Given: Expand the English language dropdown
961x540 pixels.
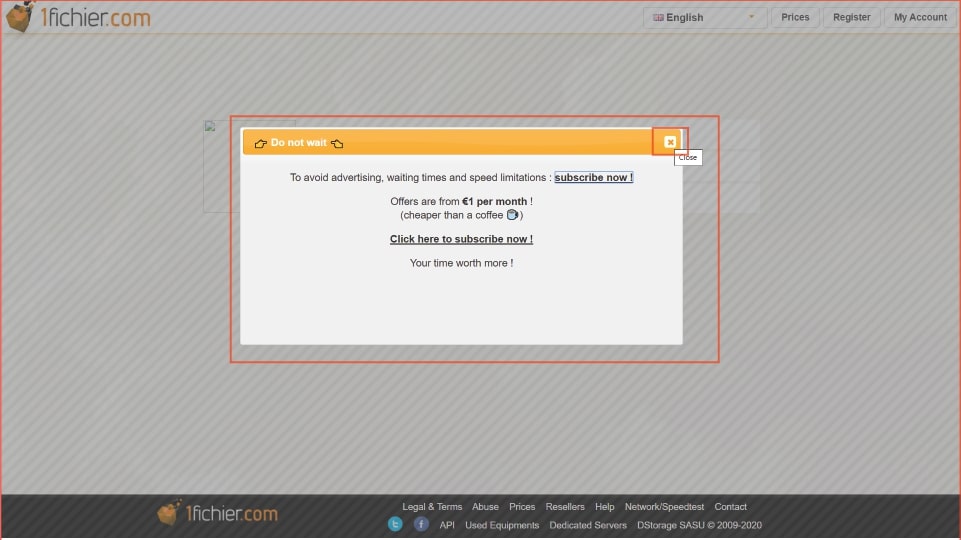Looking at the screenshot, I should coord(705,17).
